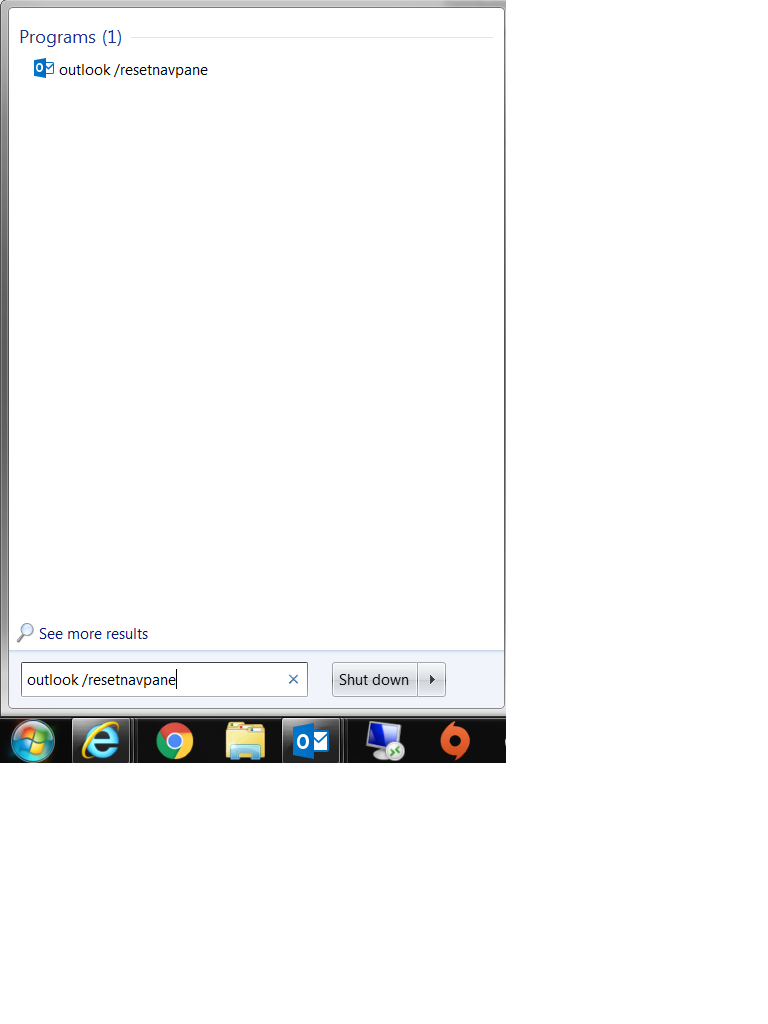The image size is (768, 1024).
Task: Open Remote Desktop Connection from taskbar
Action: click(x=384, y=741)
